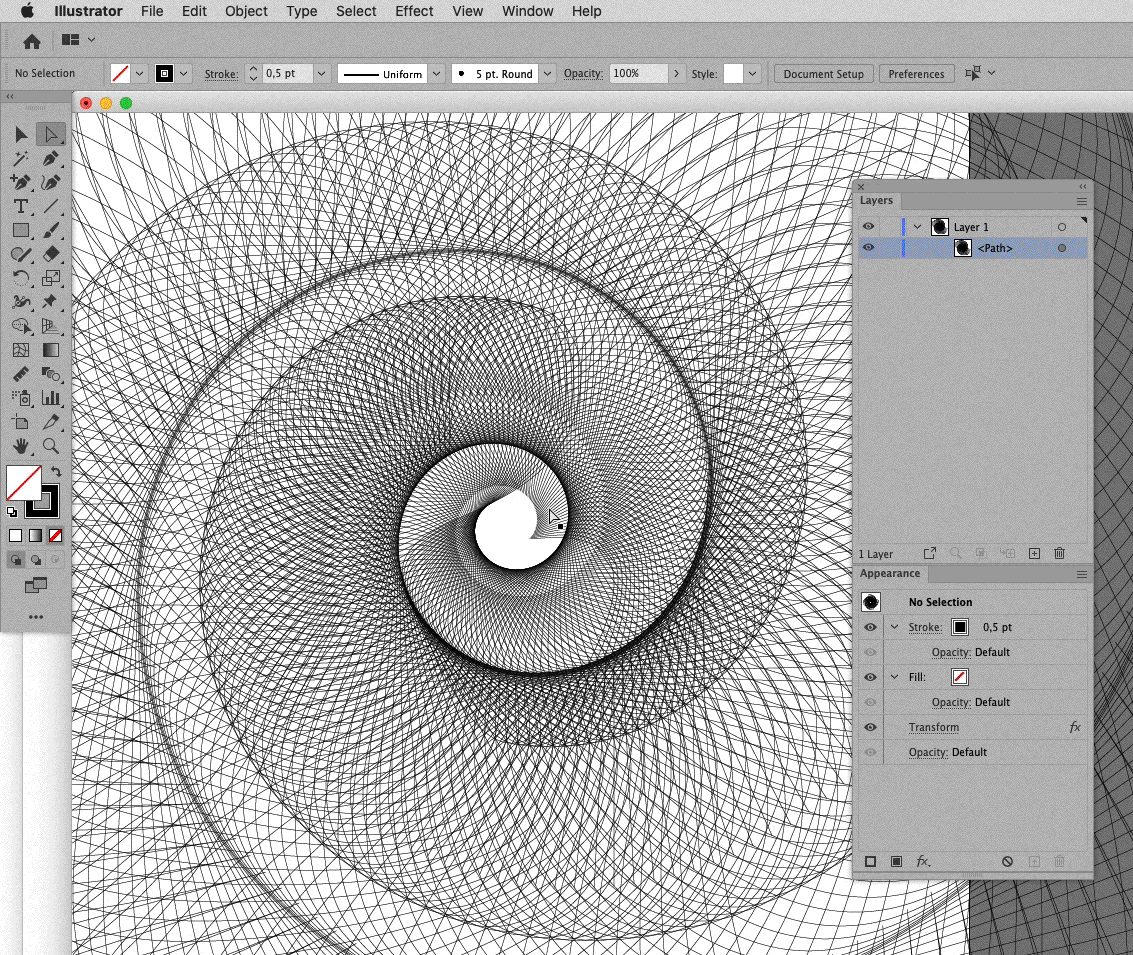This screenshot has height=955, width=1133.
Task: Collapse Fill row in Appearance panel
Action: [x=895, y=677]
